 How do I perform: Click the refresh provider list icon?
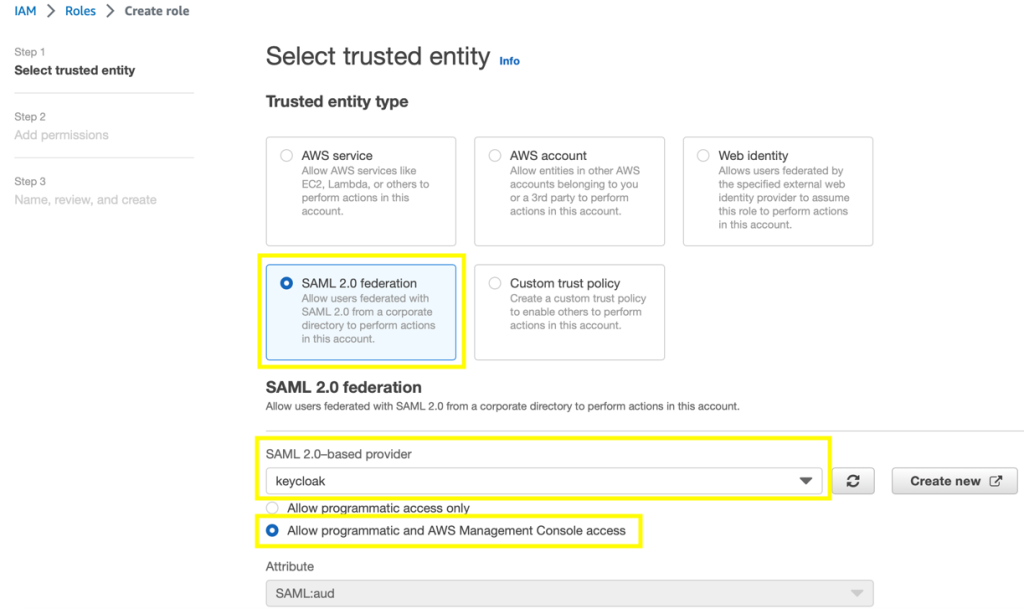coord(853,481)
